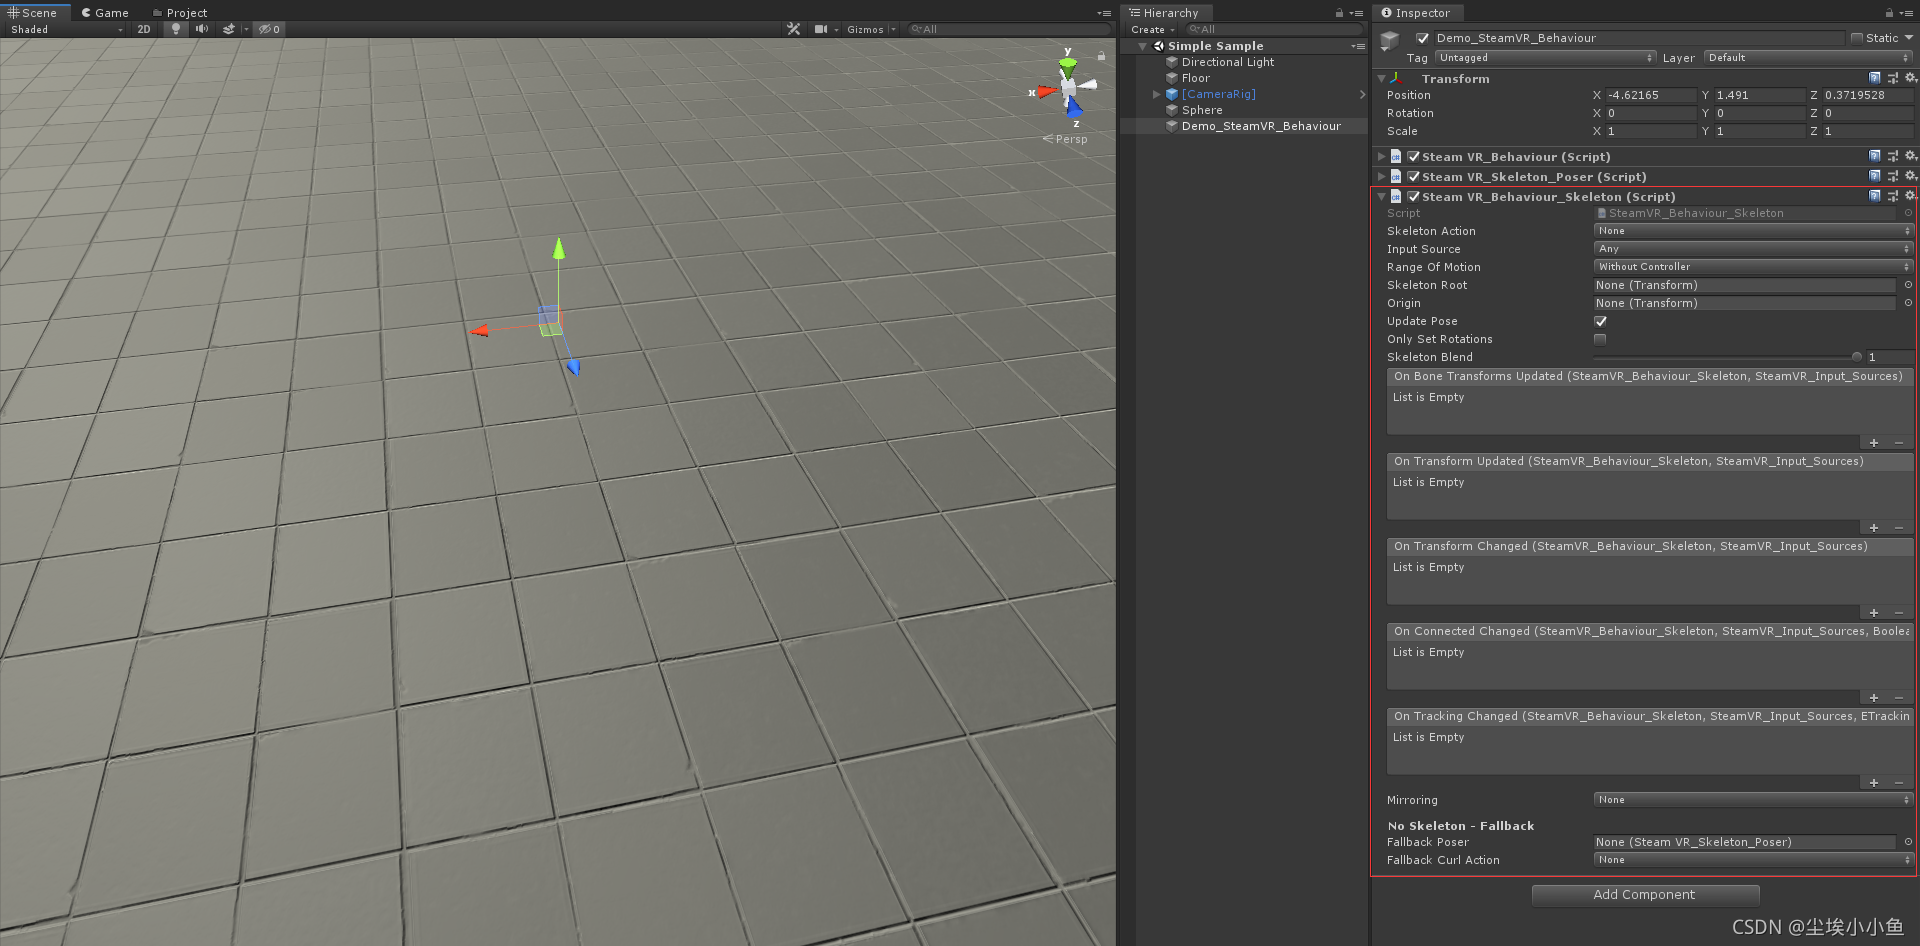Open Inspector panel options menu
The height and width of the screenshot is (946, 1920).
click(x=1906, y=13)
